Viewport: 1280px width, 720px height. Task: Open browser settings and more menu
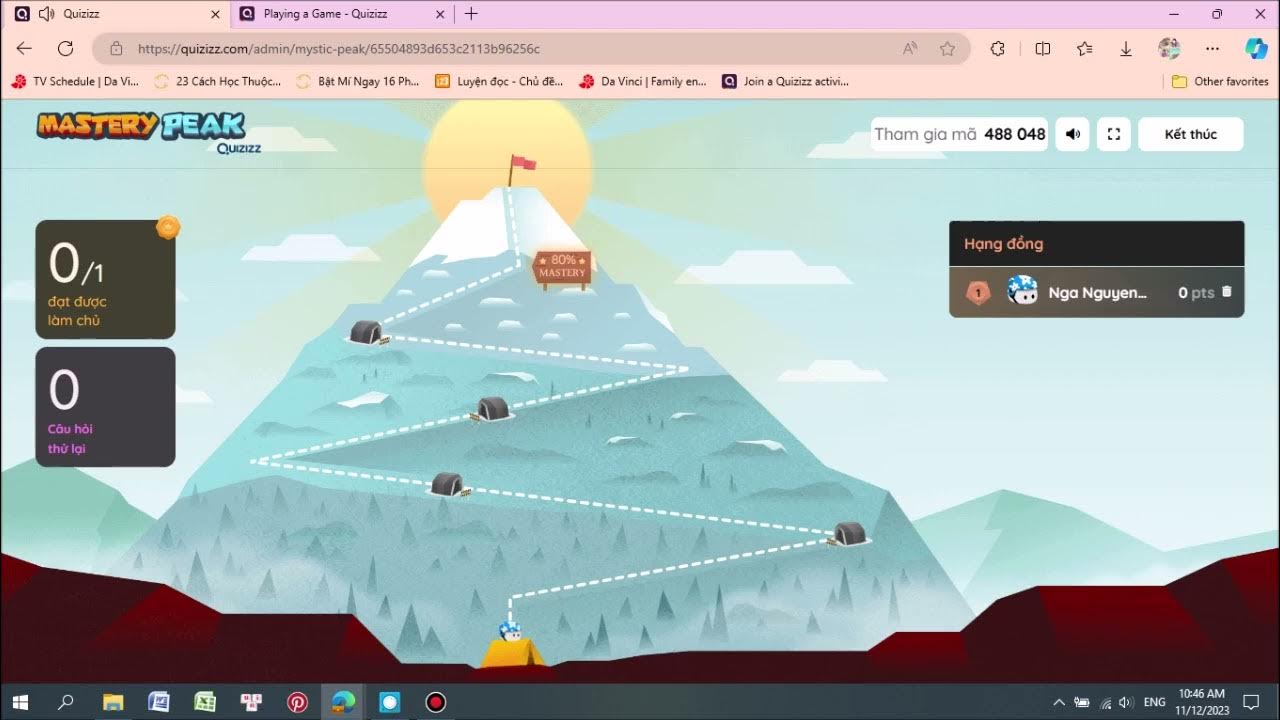1212,48
